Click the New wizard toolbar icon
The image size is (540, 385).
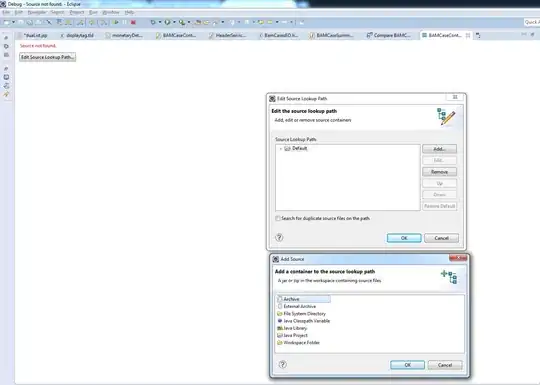click(x=7, y=22)
